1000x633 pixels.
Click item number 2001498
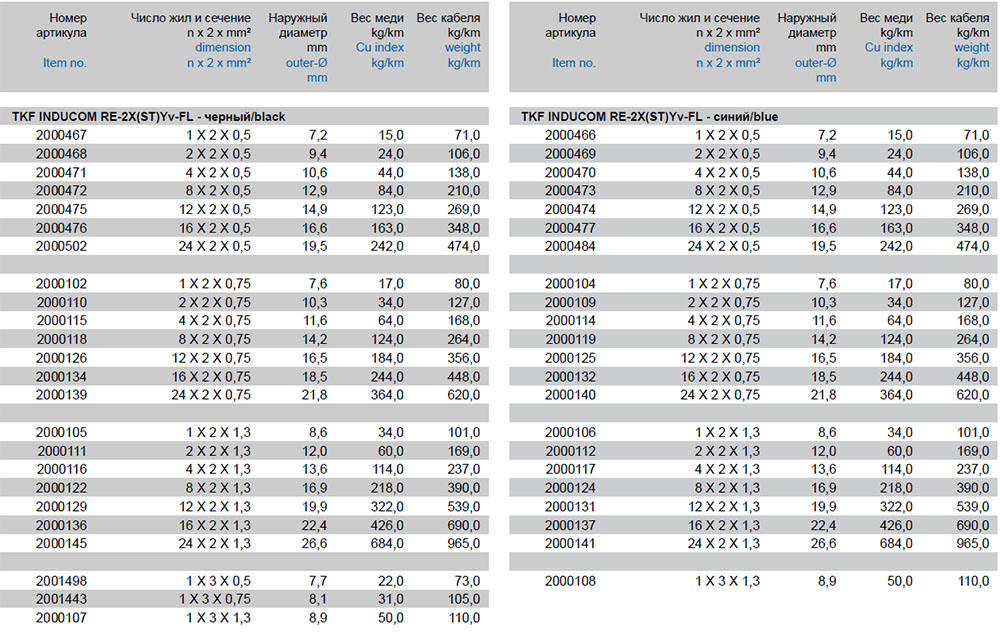[x=61, y=581]
